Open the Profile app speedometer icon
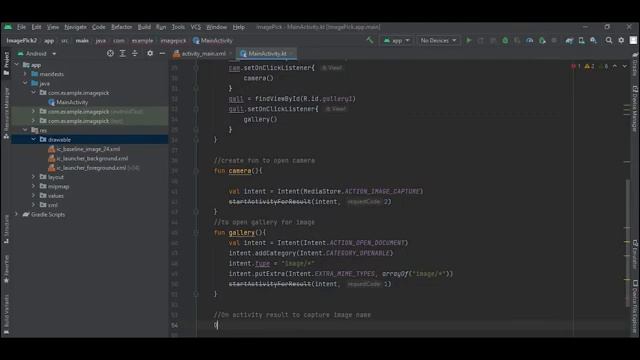This screenshot has height=360, width=640. tap(530, 40)
